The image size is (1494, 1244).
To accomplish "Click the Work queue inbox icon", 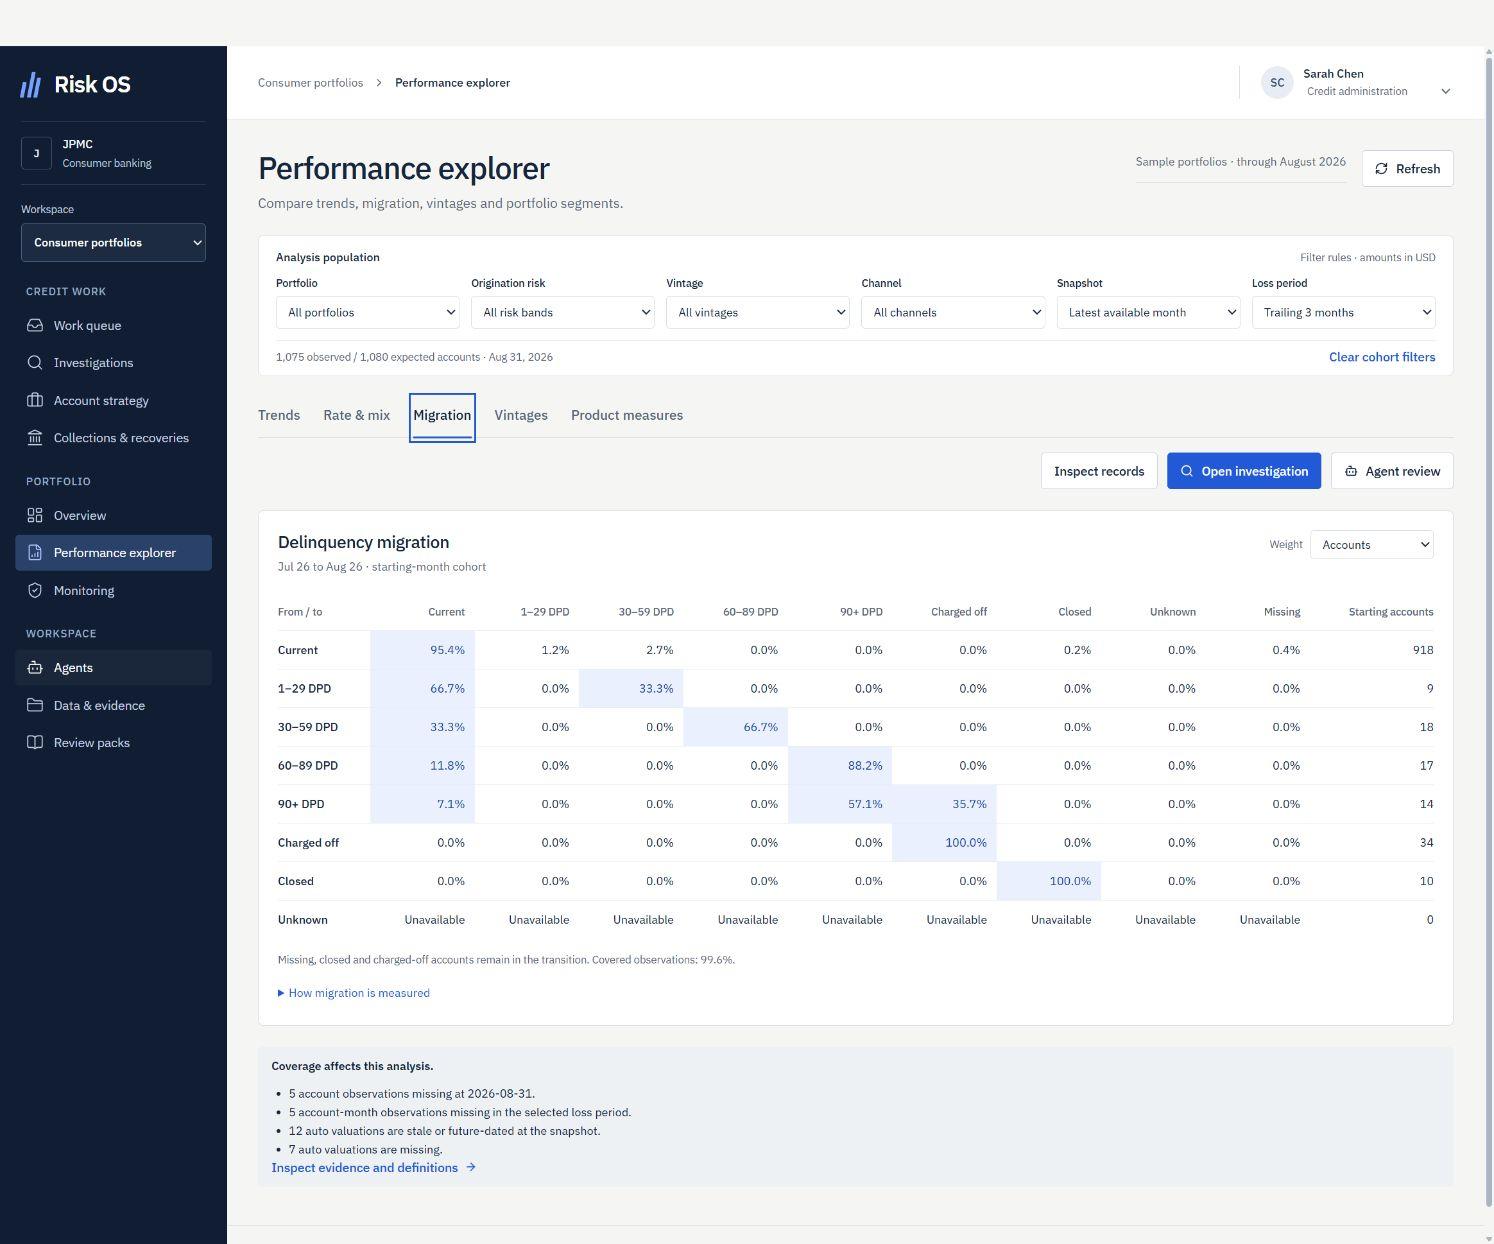I will (35, 325).
